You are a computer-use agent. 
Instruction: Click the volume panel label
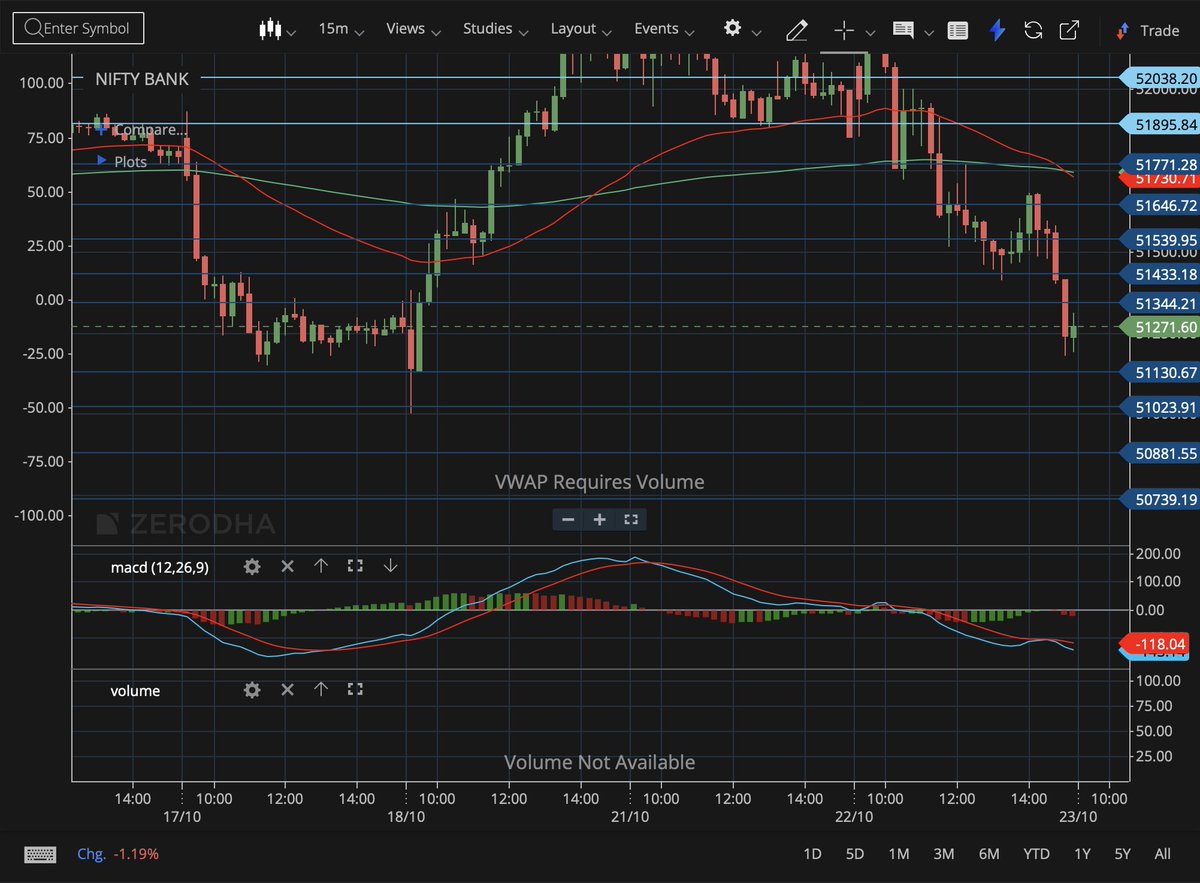135,691
